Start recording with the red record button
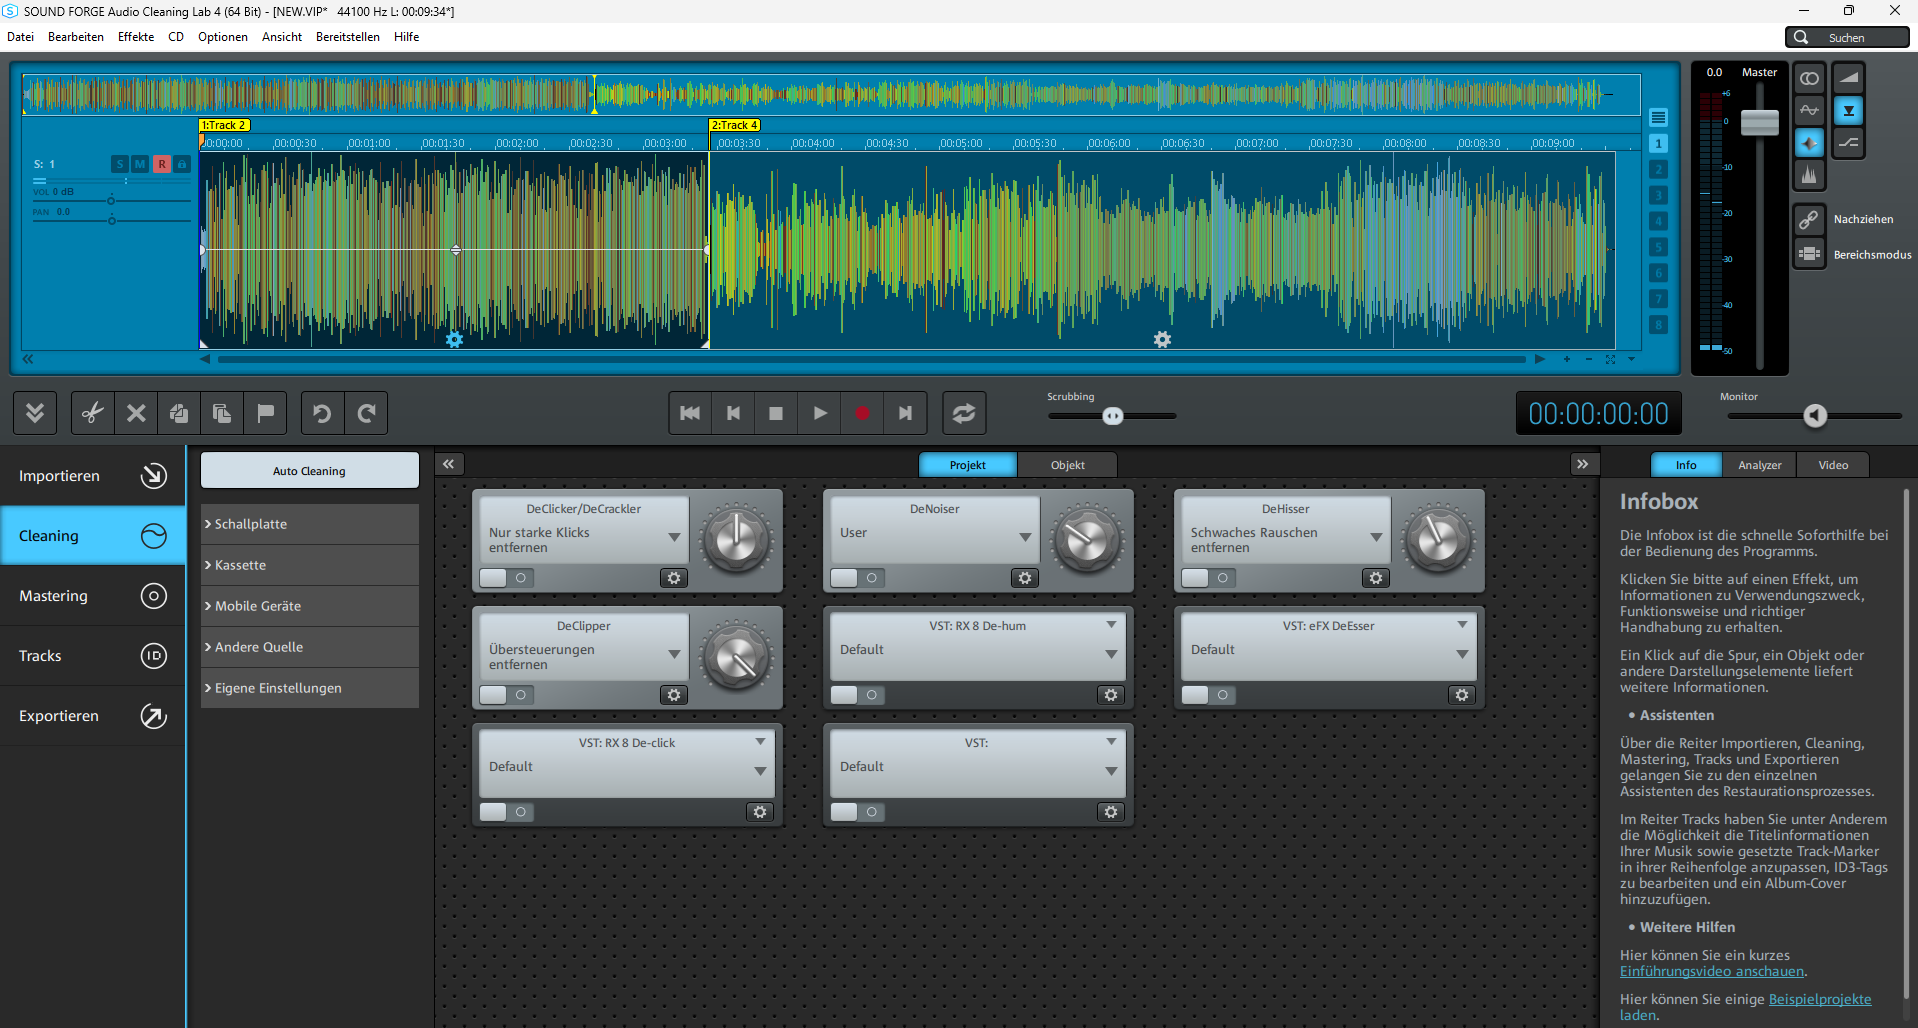Viewport: 1918px width, 1028px height. point(862,413)
